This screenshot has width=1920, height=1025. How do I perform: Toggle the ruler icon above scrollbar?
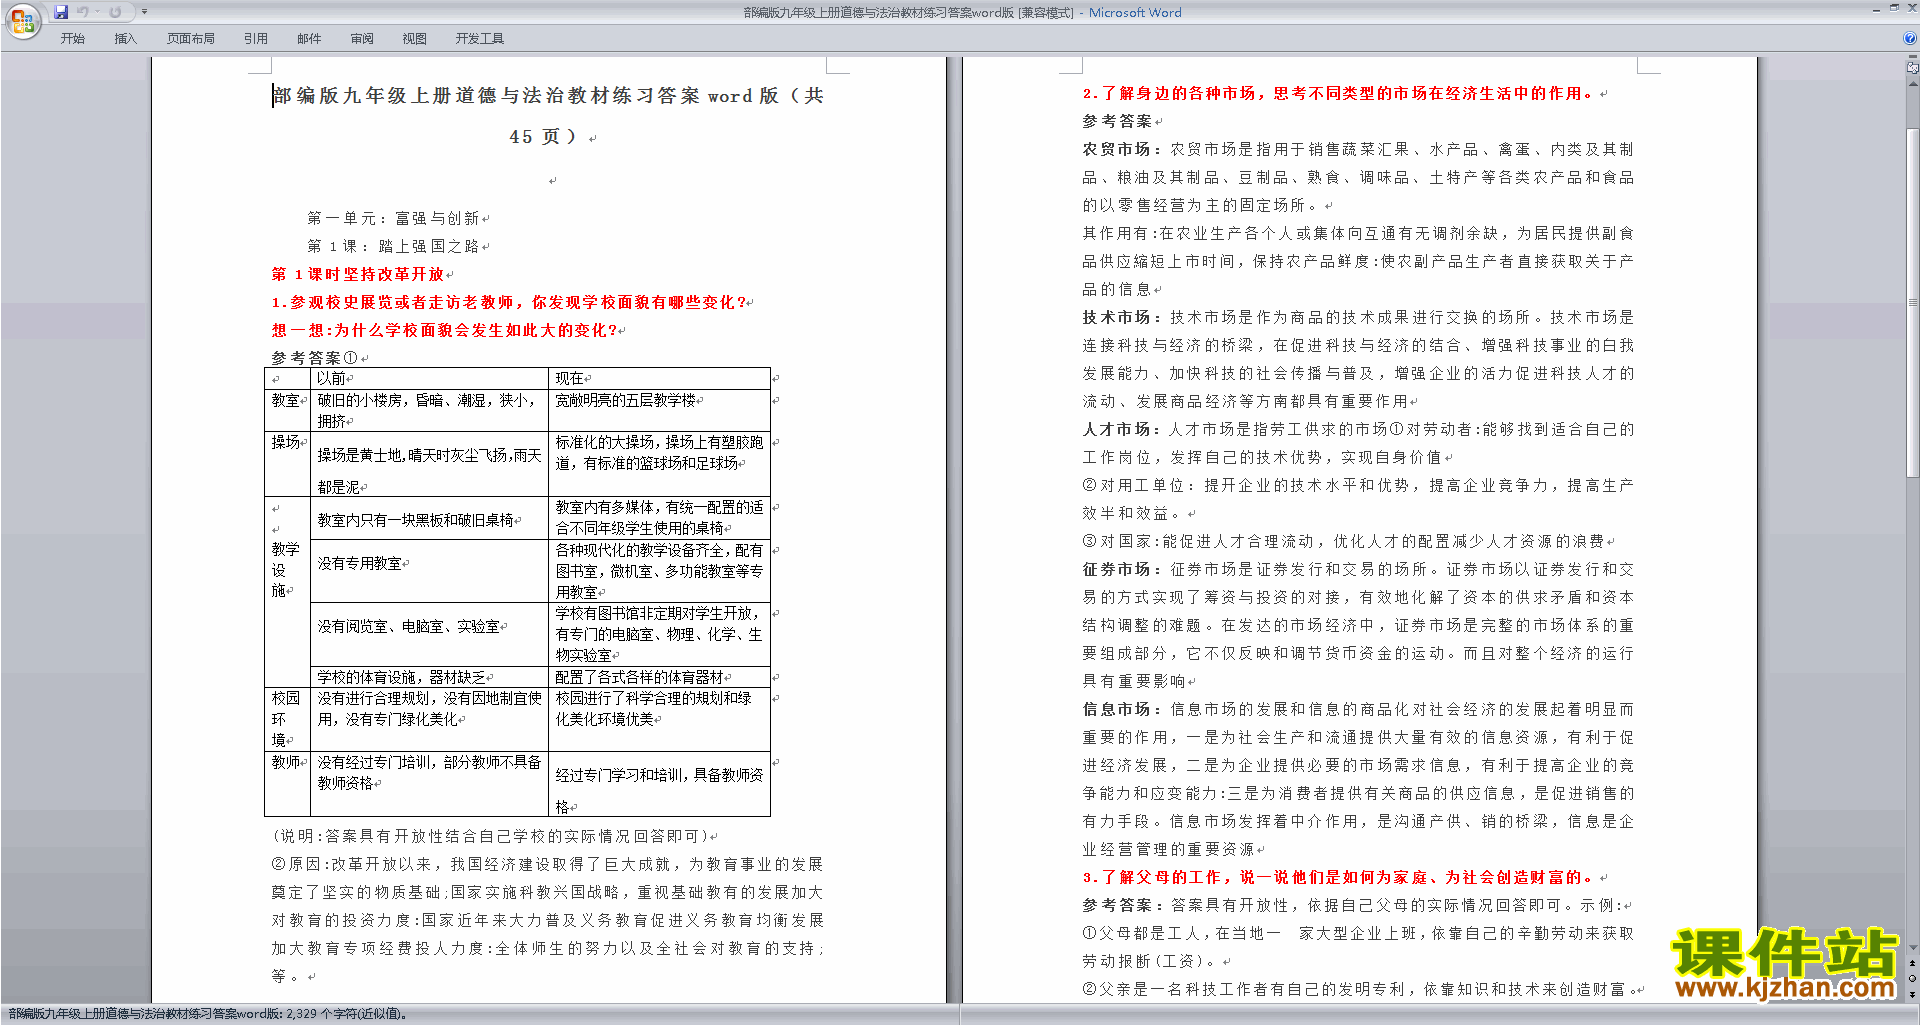click(1913, 68)
